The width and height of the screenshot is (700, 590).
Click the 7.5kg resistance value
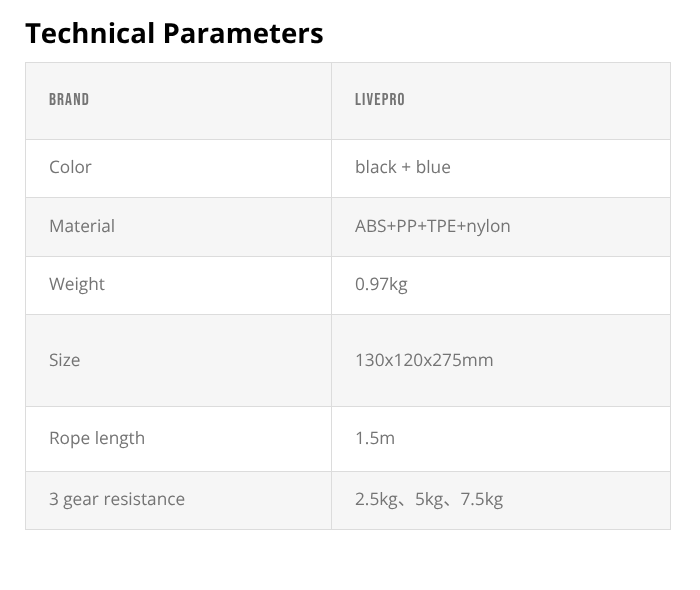pyautogui.click(x=481, y=499)
